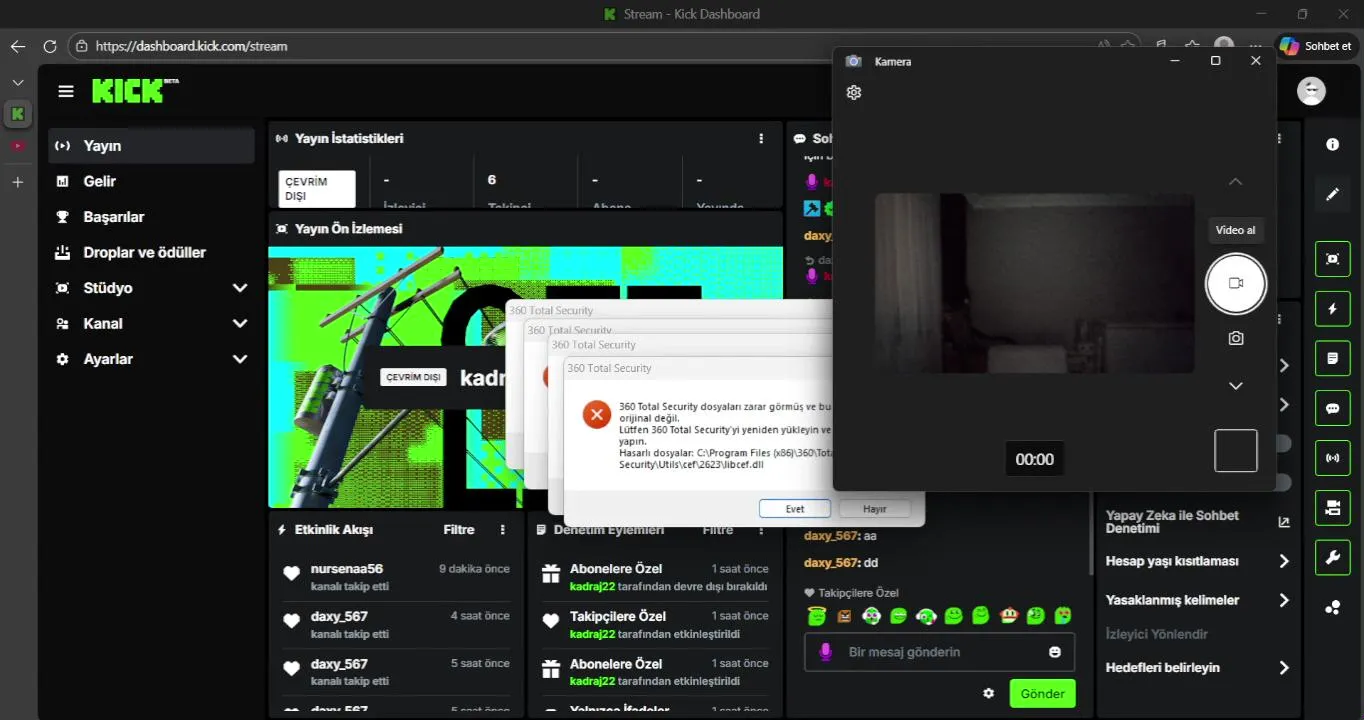This screenshot has height=720, width=1364.
Task: Open Yasaklanmış kelimeler settings
Action: click(1198, 600)
